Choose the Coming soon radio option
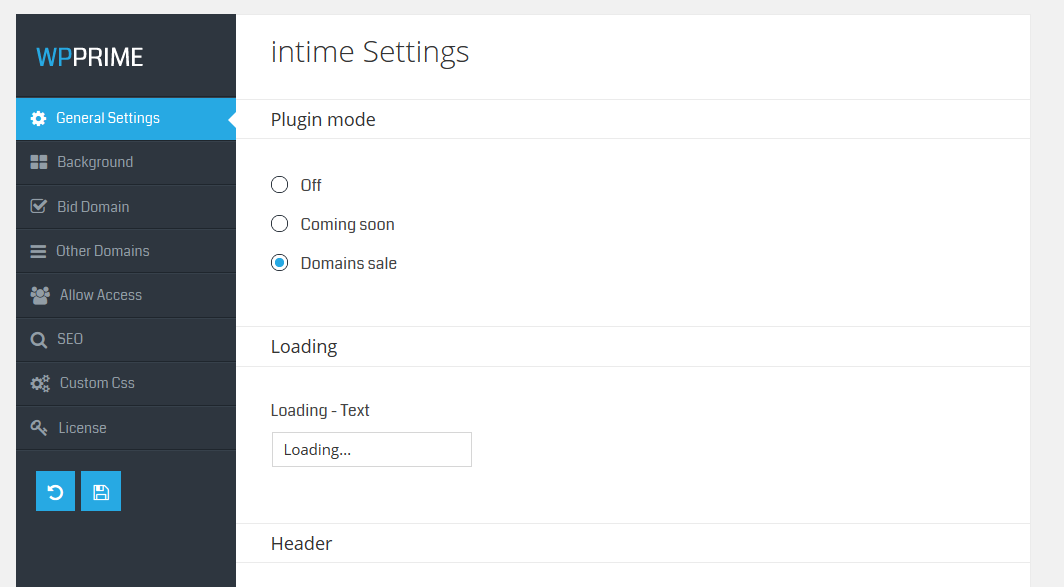This screenshot has height=587, width=1064. coord(280,224)
